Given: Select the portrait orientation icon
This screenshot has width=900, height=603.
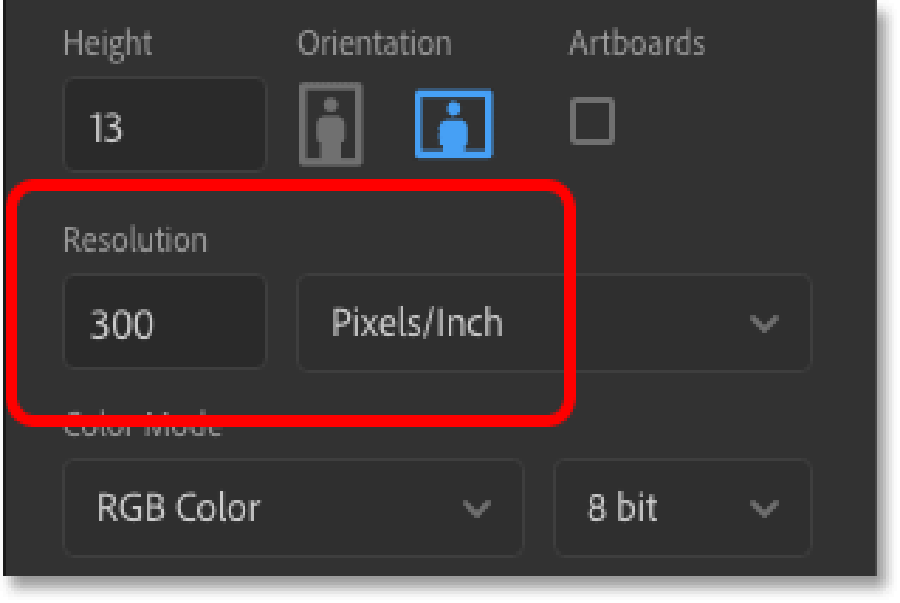Looking at the screenshot, I should tap(331, 124).
